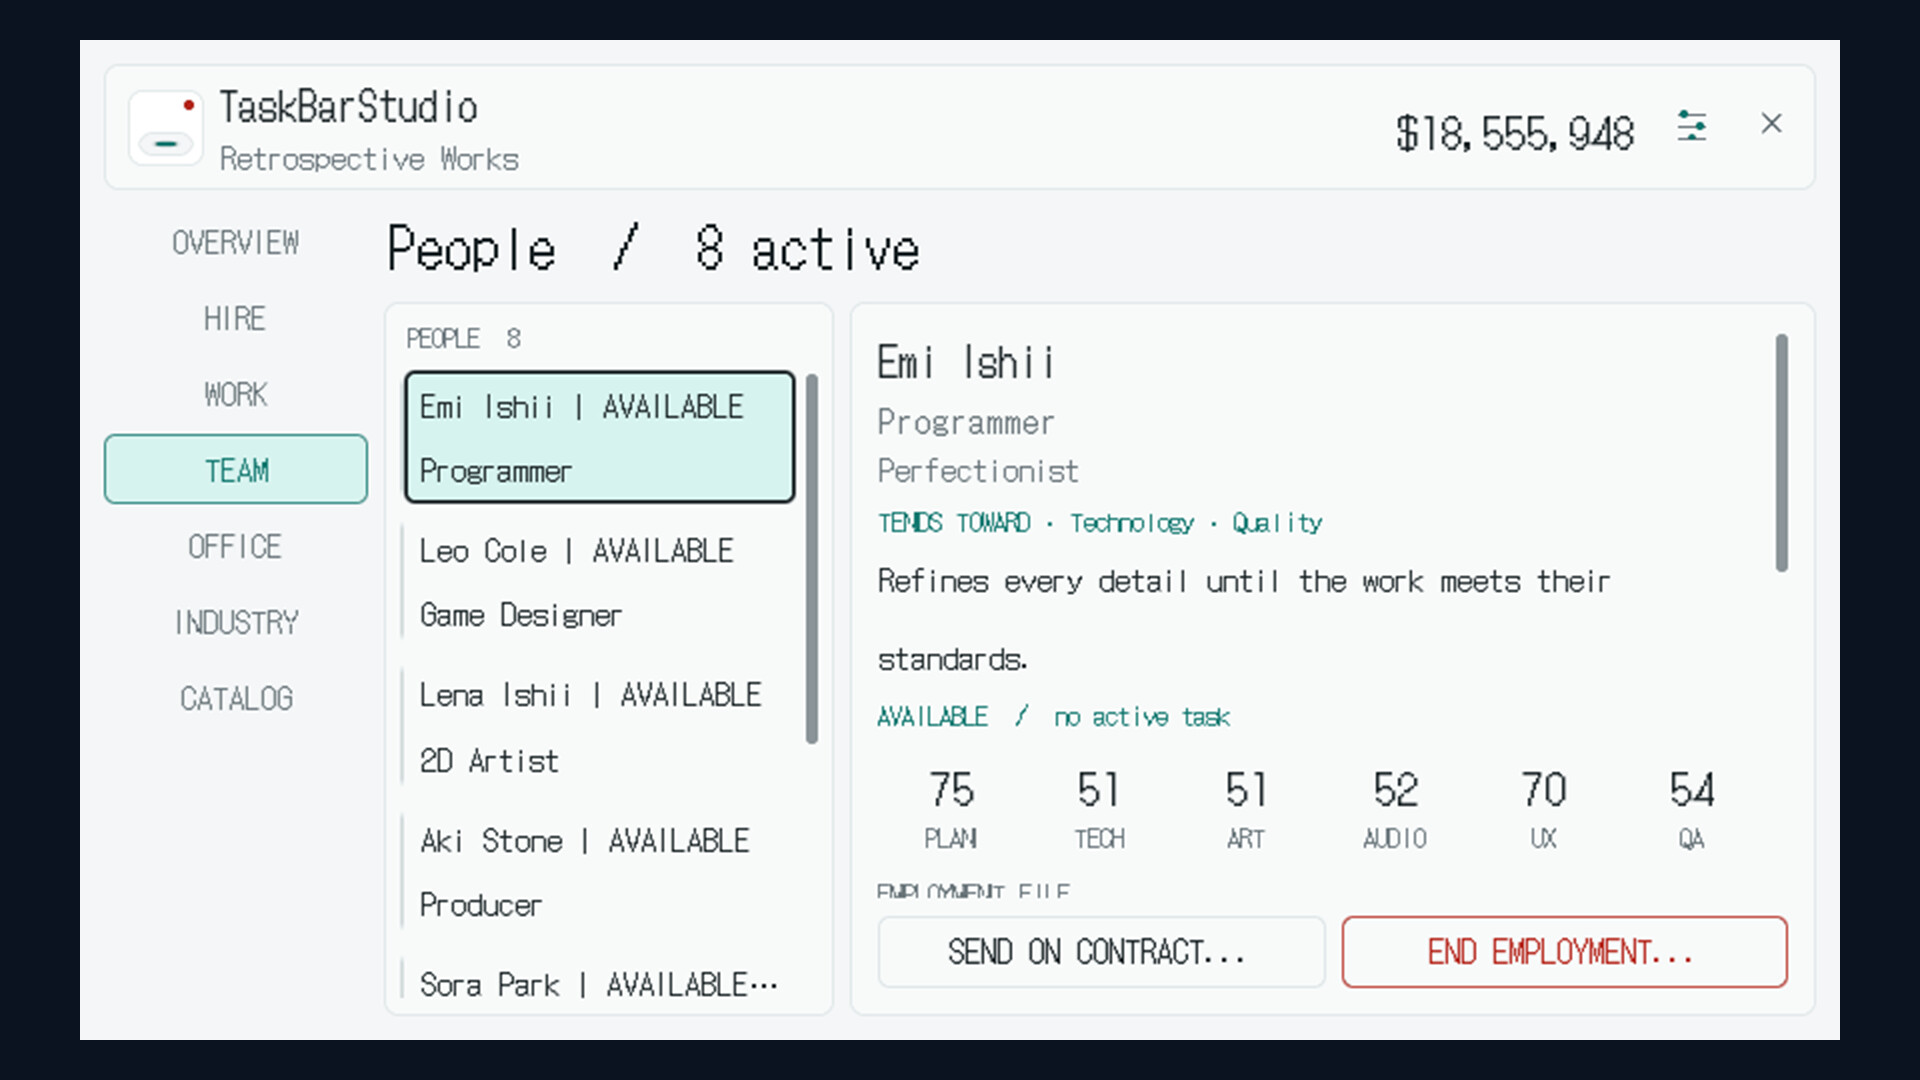Select Lena Ishii, 2D Artist
This screenshot has height=1080, width=1920.
[599, 727]
